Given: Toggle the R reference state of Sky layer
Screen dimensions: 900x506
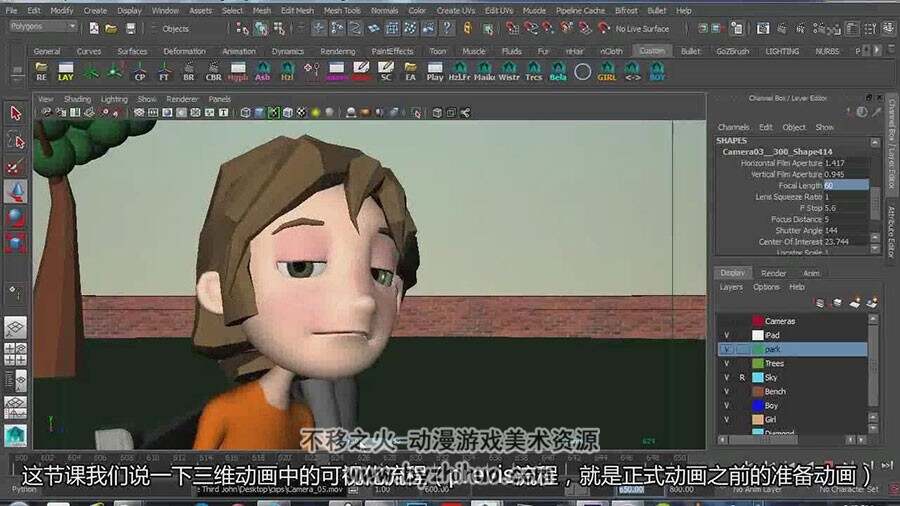Looking at the screenshot, I should click(x=742, y=377).
